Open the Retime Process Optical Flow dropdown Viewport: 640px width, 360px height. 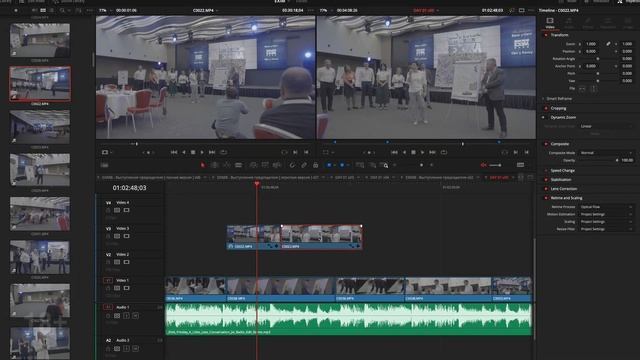click(x=606, y=207)
